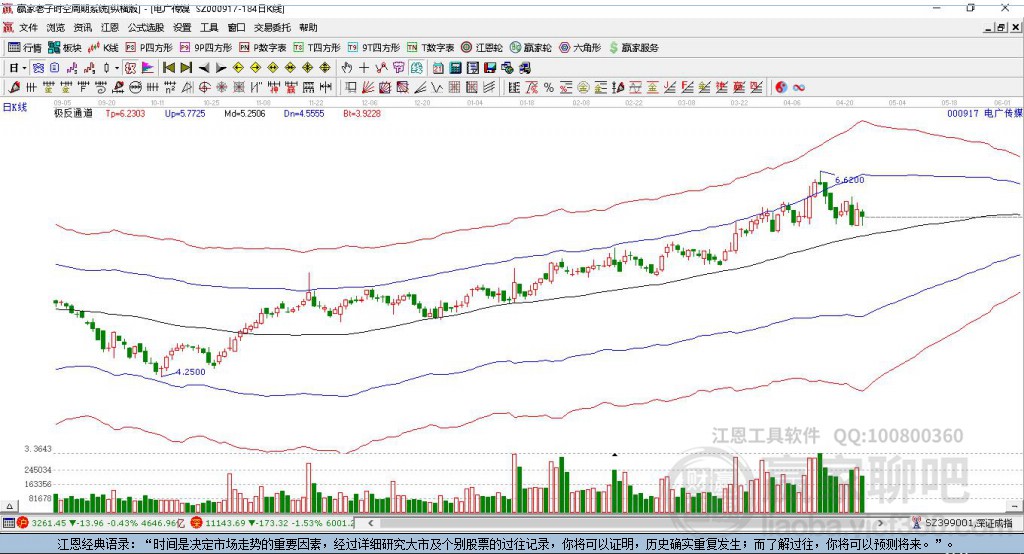The width and height of the screenshot is (1024, 554).
Task: Open the 公式选股 menu
Action: point(146,27)
